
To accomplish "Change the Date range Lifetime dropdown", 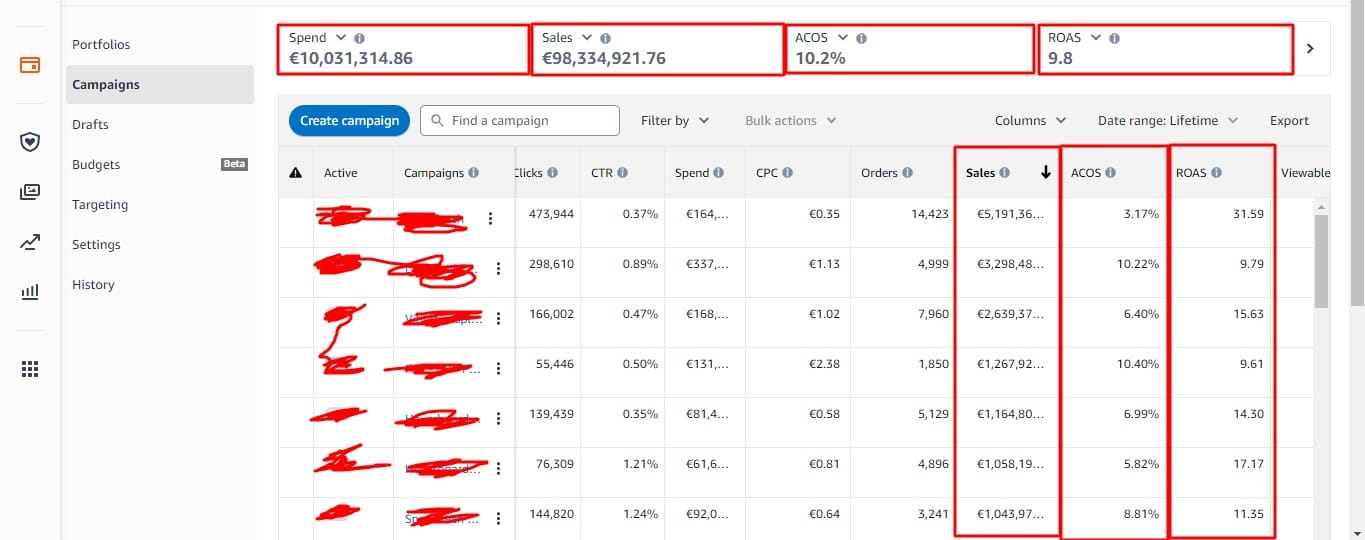I will click(1167, 121).
